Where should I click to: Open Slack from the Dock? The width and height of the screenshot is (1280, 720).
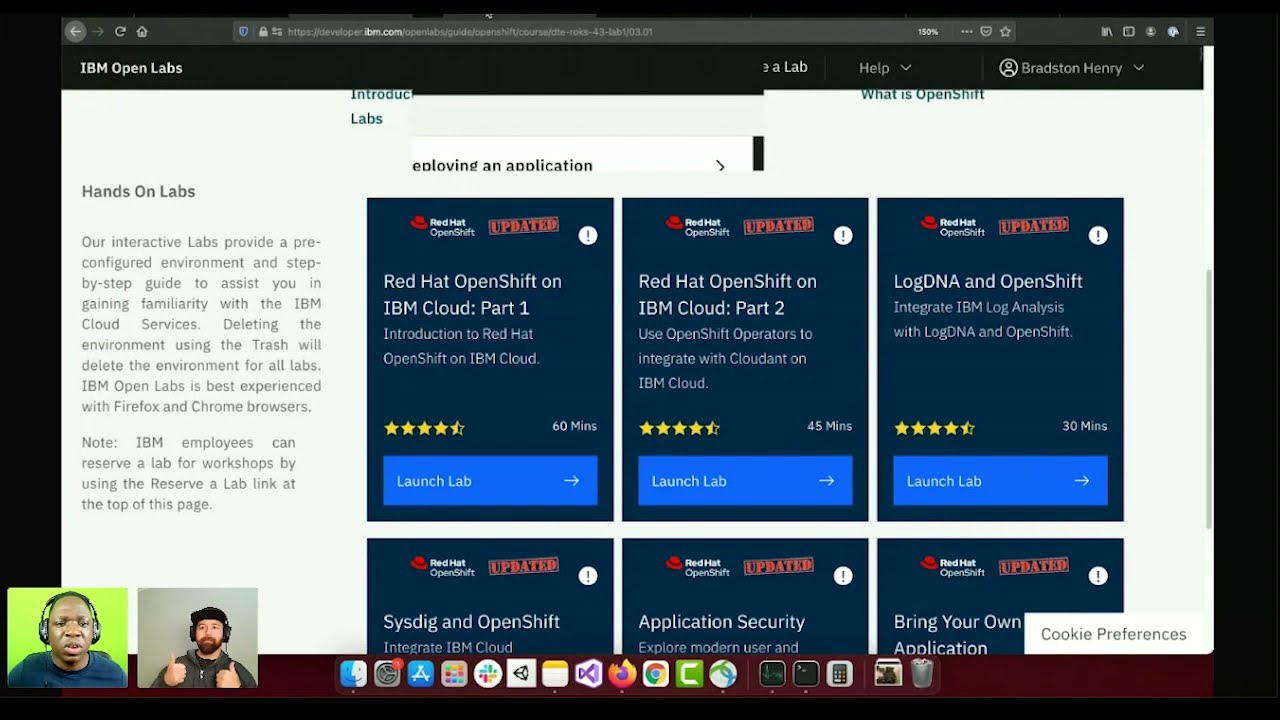(488, 675)
